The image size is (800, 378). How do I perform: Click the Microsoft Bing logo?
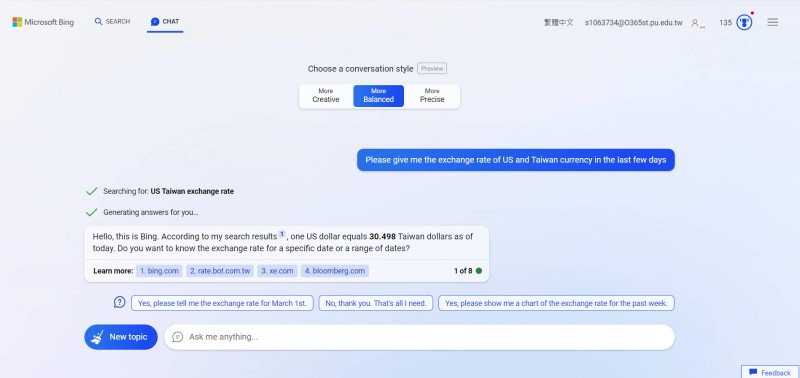(43, 22)
